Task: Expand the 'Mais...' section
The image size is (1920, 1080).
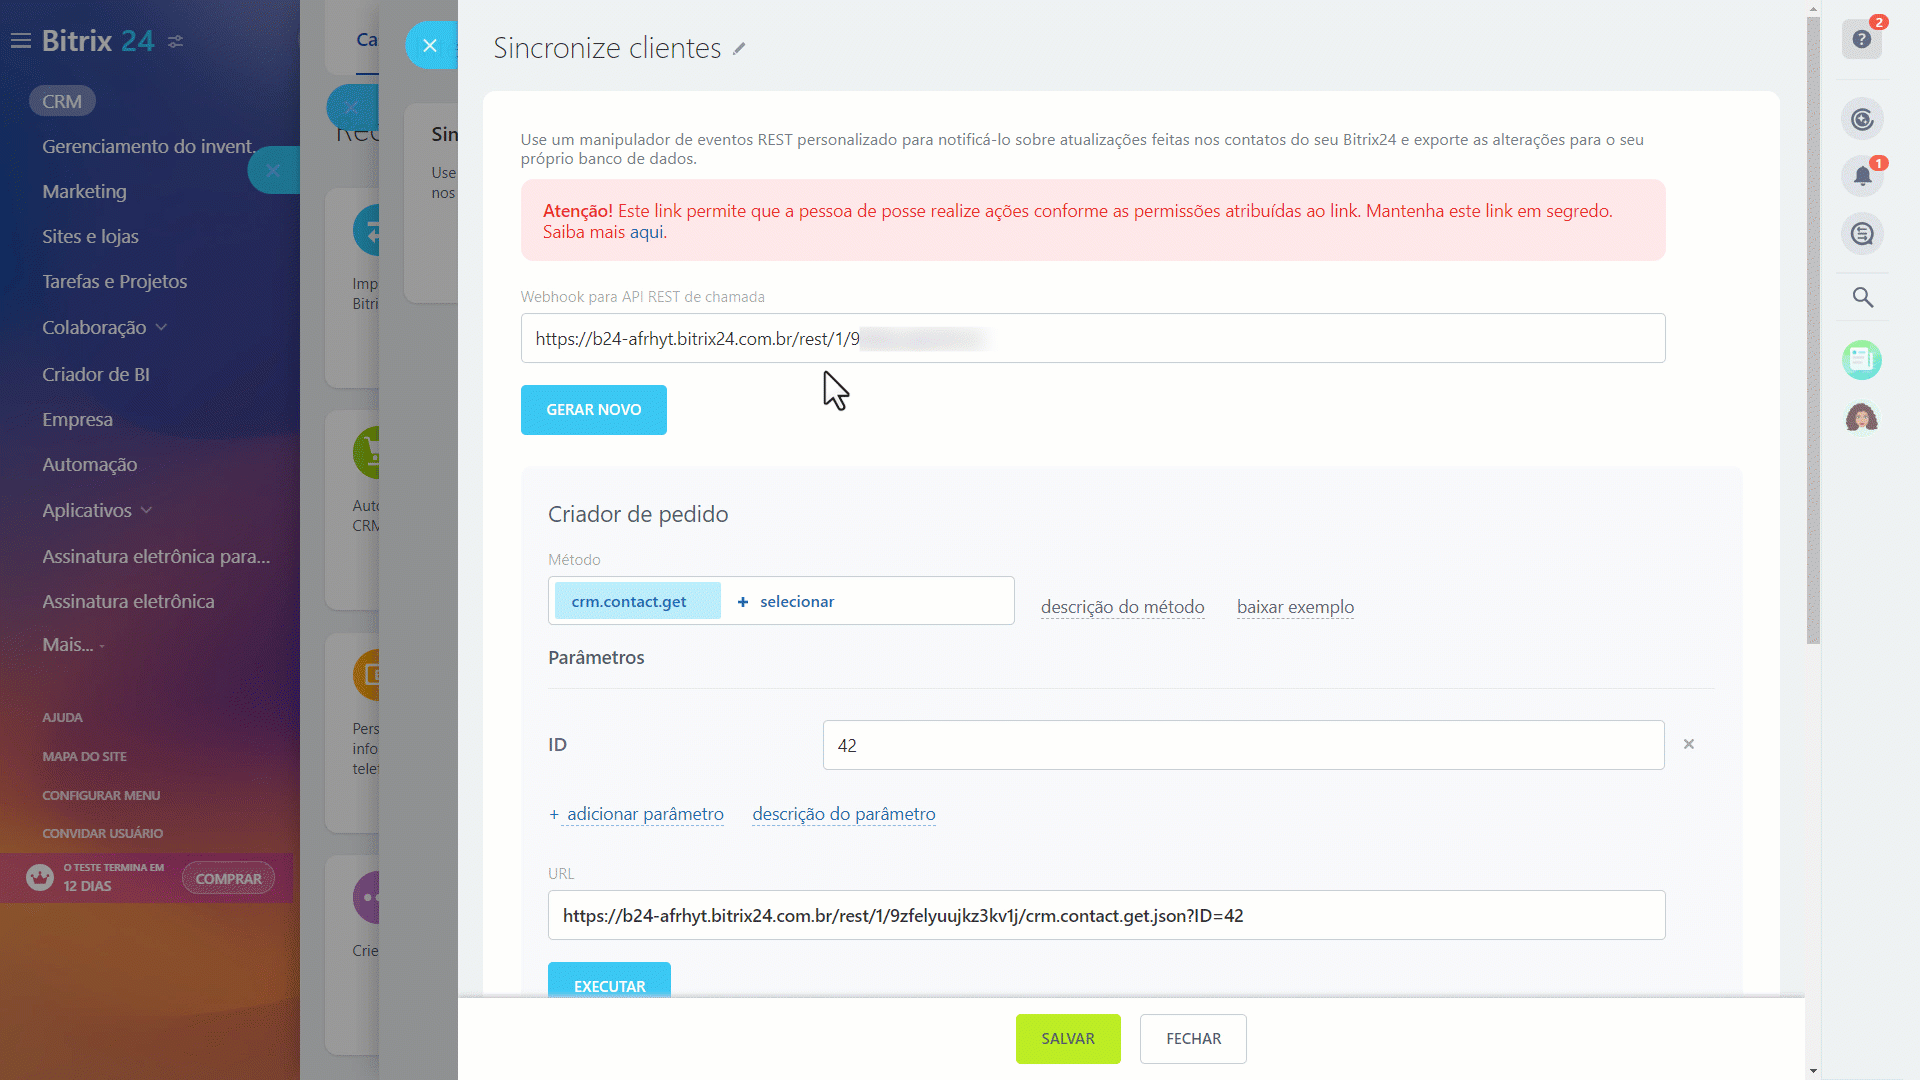Action: click(x=71, y=644)
